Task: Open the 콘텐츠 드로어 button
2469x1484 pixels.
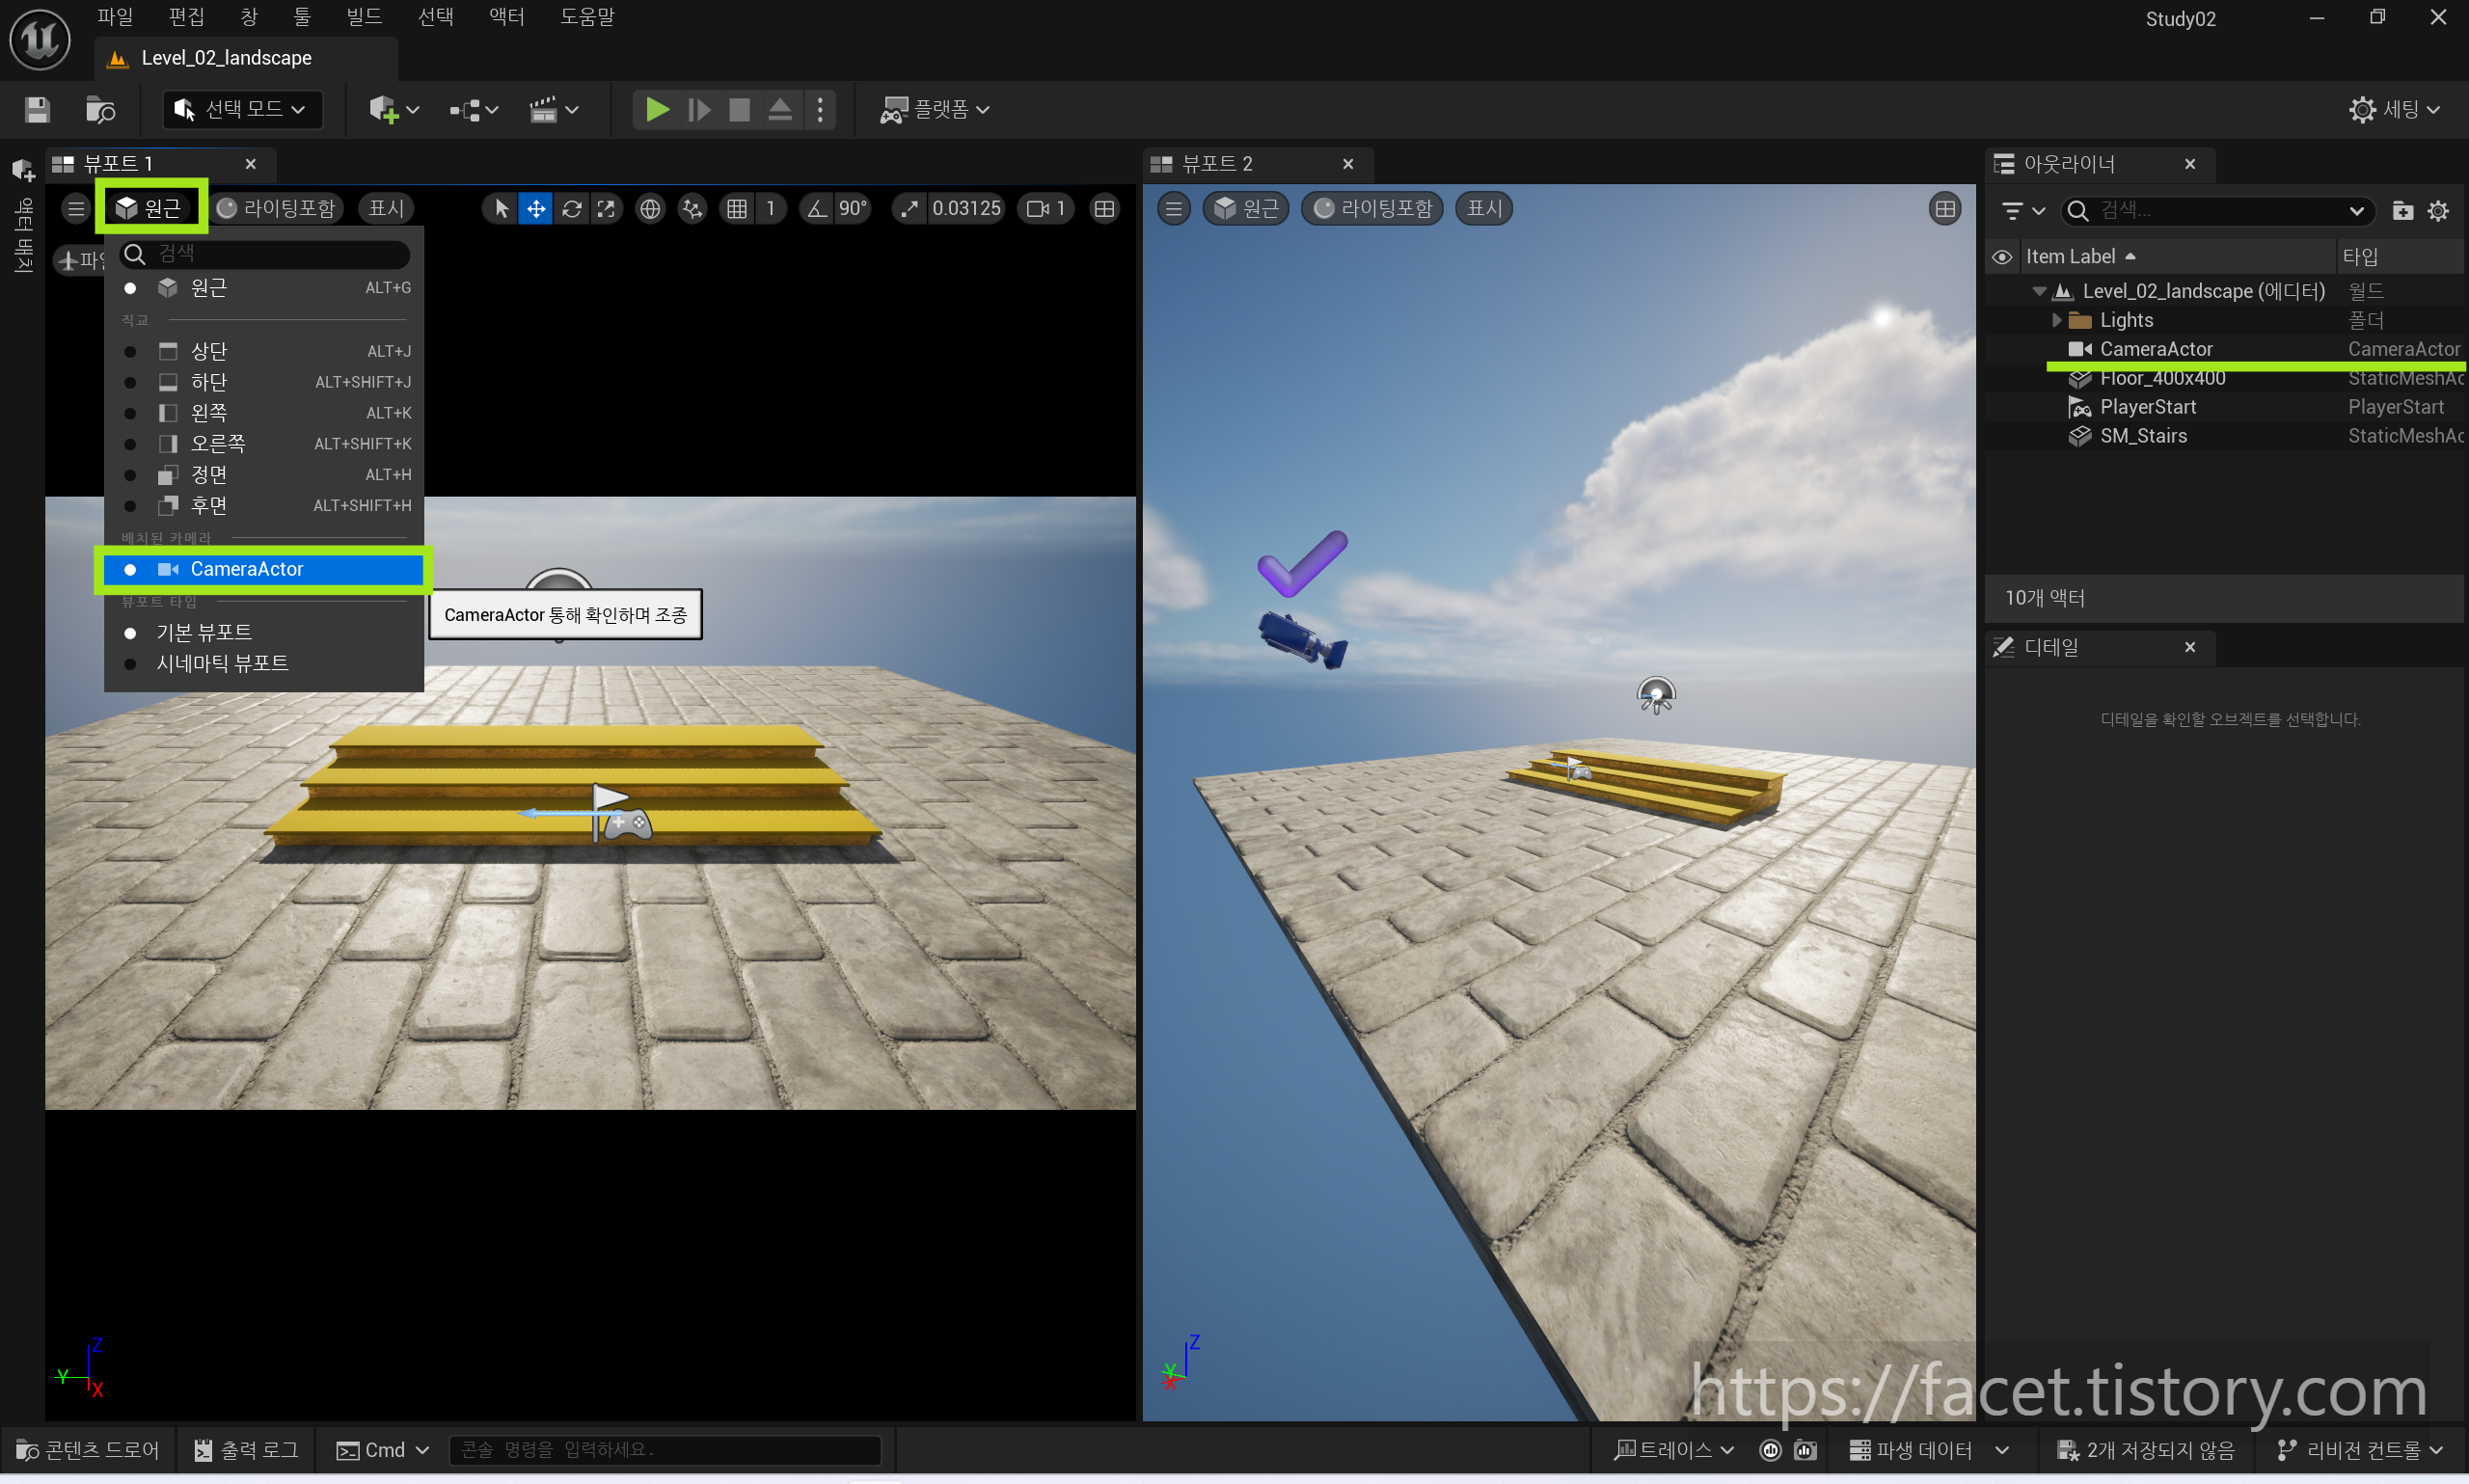Action: coord(88,1449)
